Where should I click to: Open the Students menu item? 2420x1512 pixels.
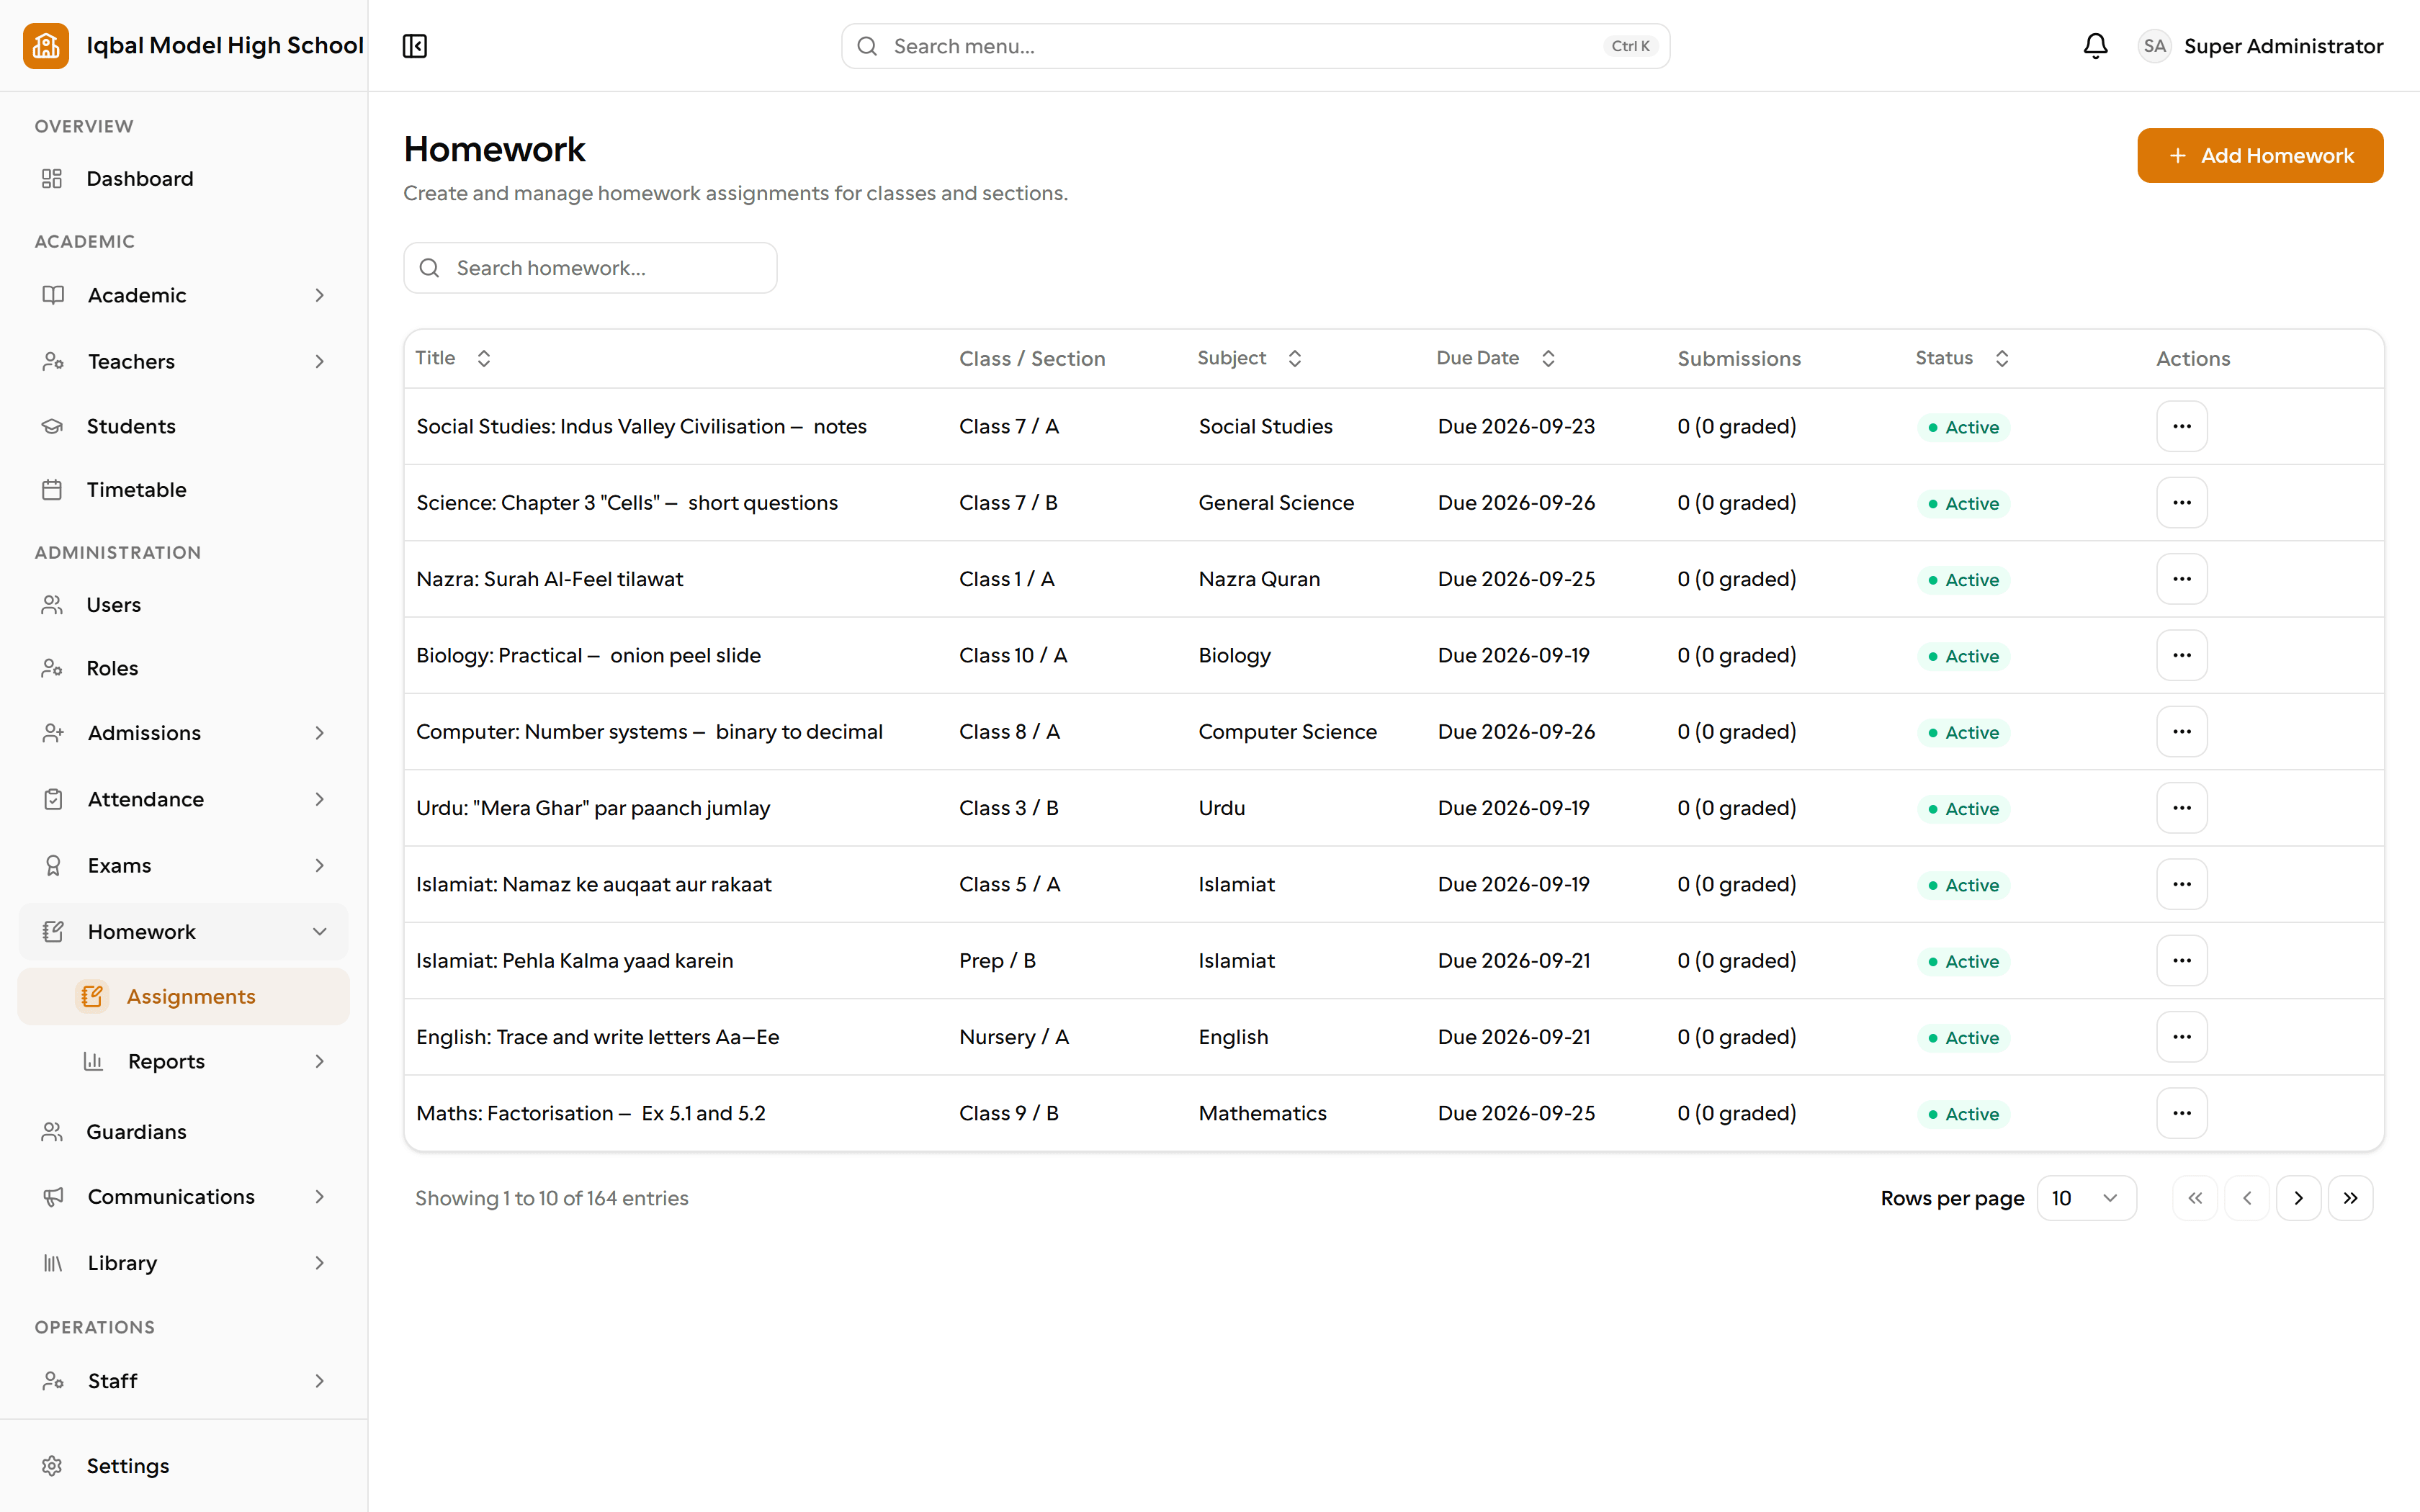tap(184, 426)
